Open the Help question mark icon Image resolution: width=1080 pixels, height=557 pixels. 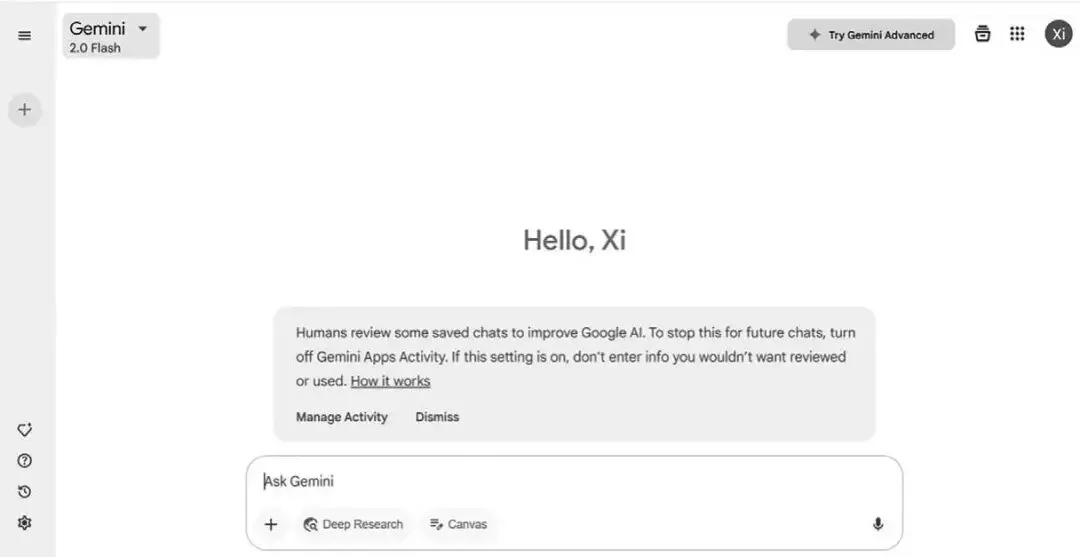pos(25,461)
